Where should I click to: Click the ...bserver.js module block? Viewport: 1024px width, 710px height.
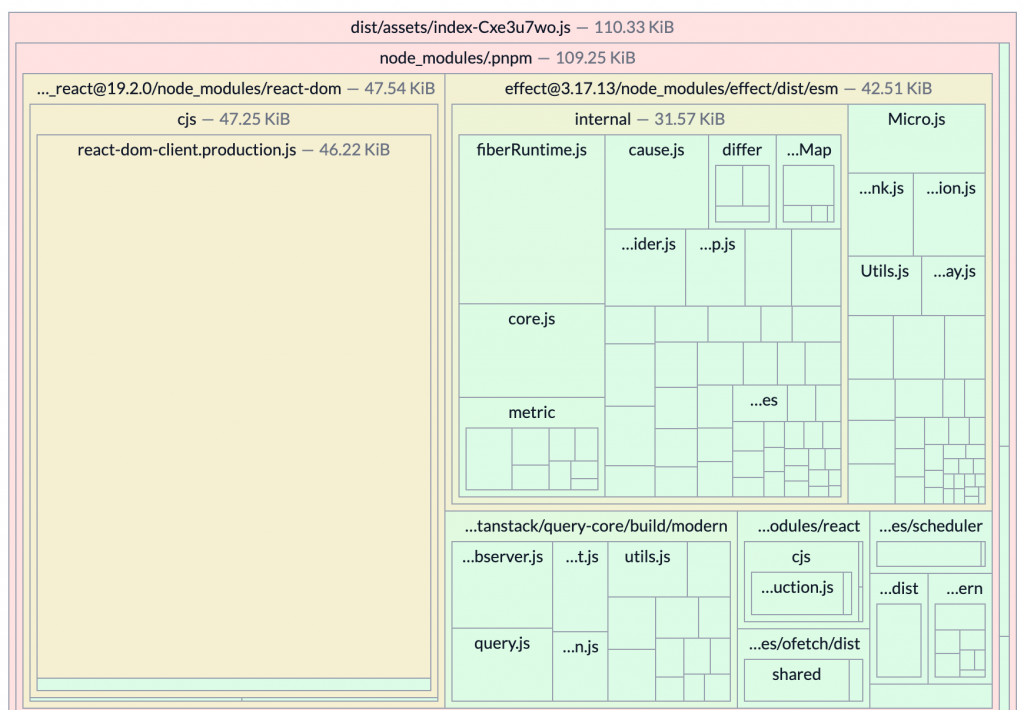click(502, 585)
